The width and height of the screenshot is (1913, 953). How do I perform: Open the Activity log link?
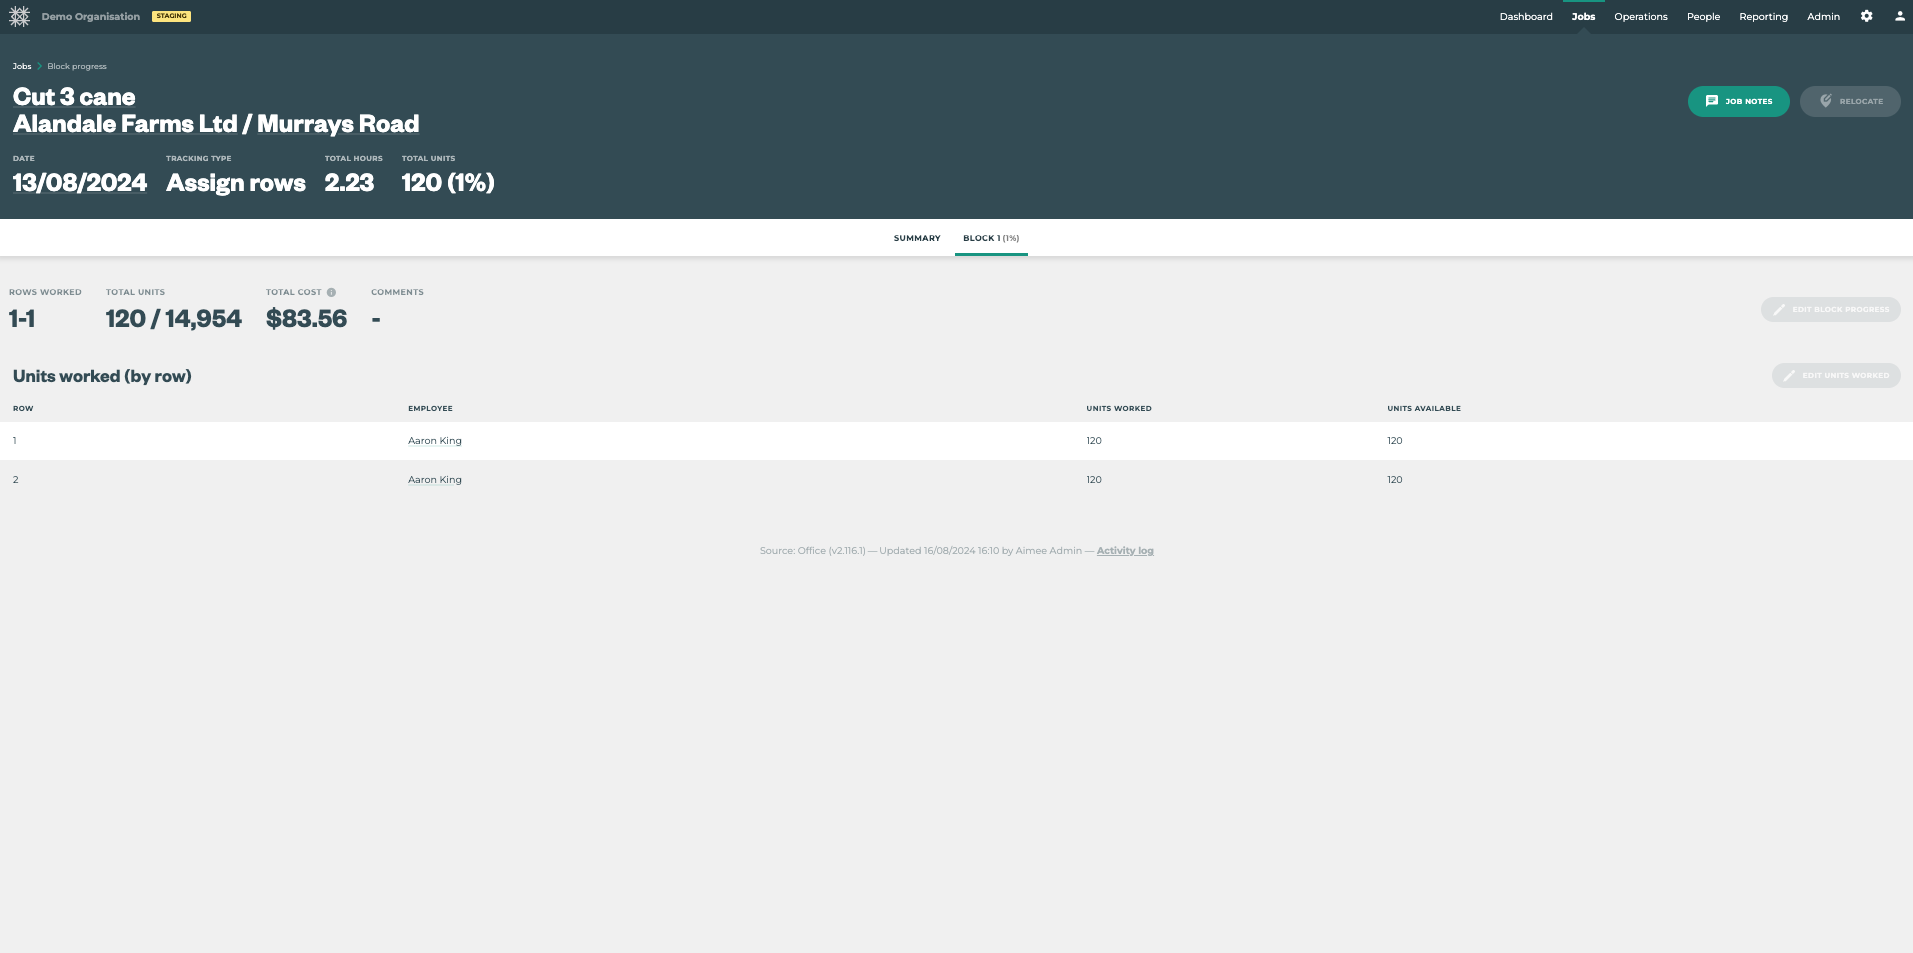pos(1124,550)
